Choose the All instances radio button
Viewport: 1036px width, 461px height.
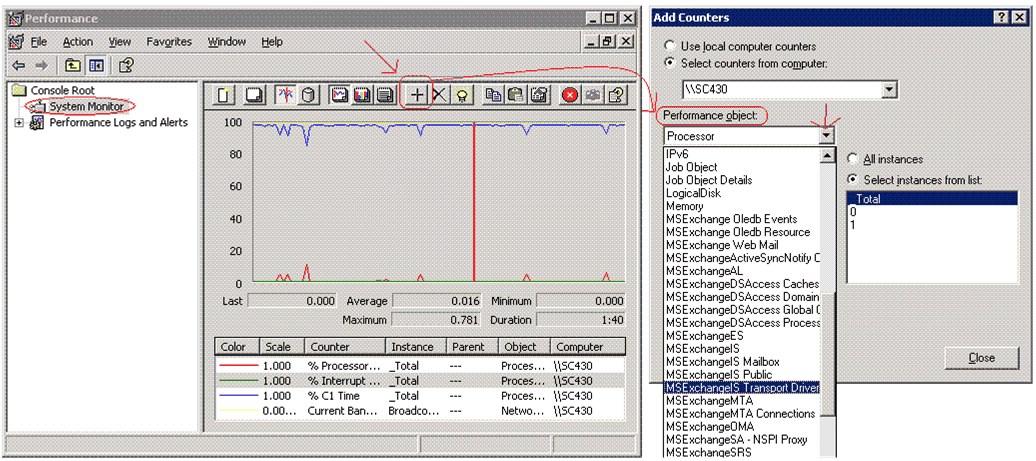pos(853,159)
